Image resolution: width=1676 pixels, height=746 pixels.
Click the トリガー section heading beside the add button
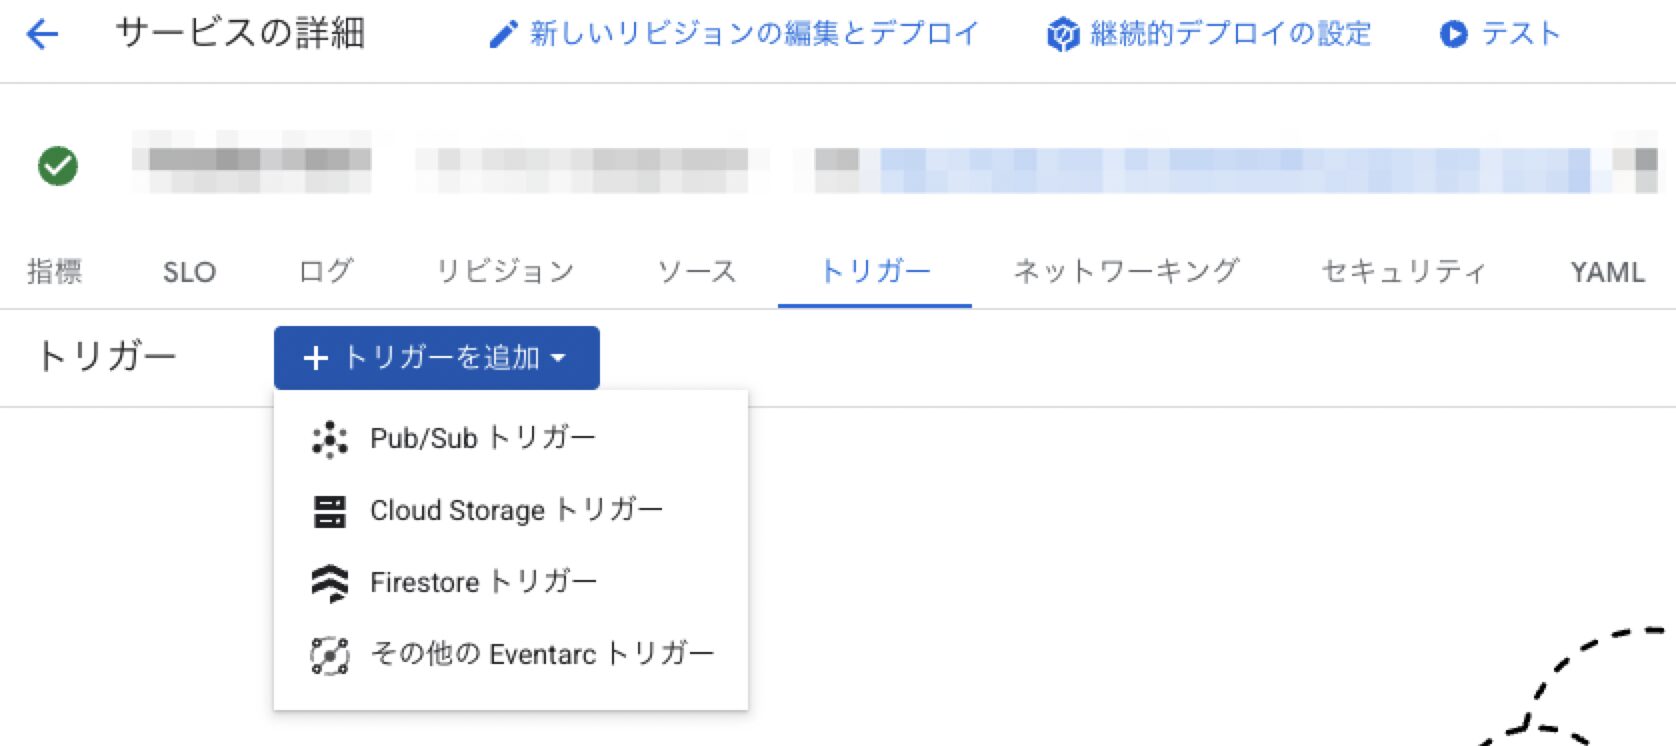click(106, 357)
